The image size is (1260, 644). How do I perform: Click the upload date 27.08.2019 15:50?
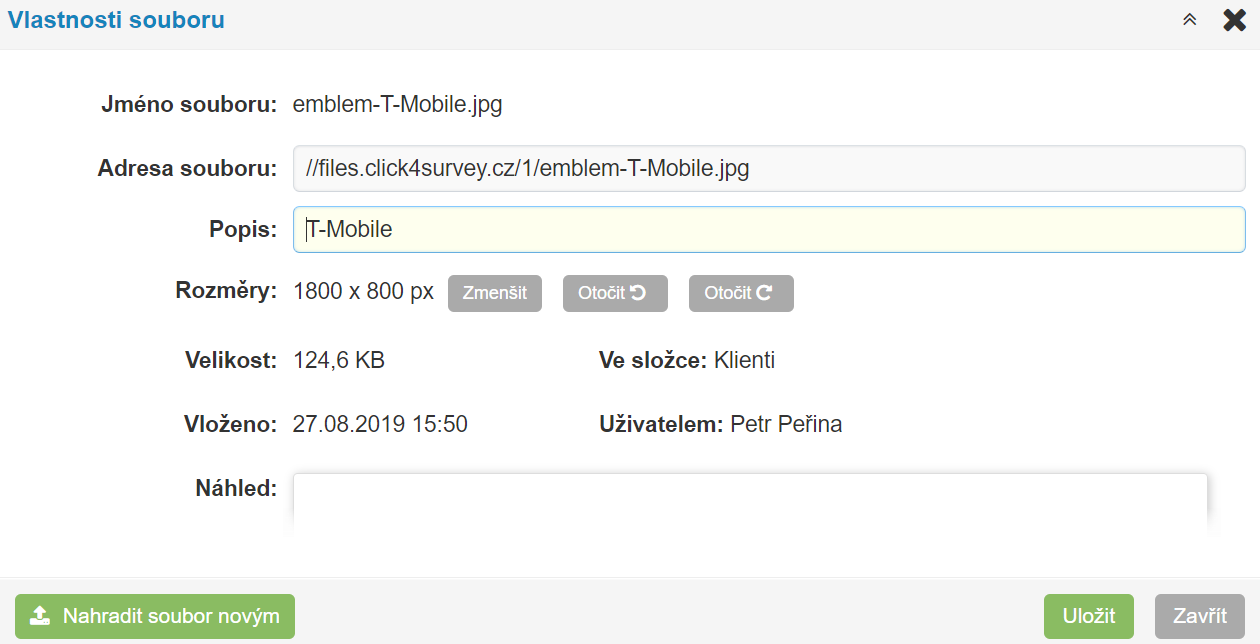pyautogui.click(x=380, y=424)
